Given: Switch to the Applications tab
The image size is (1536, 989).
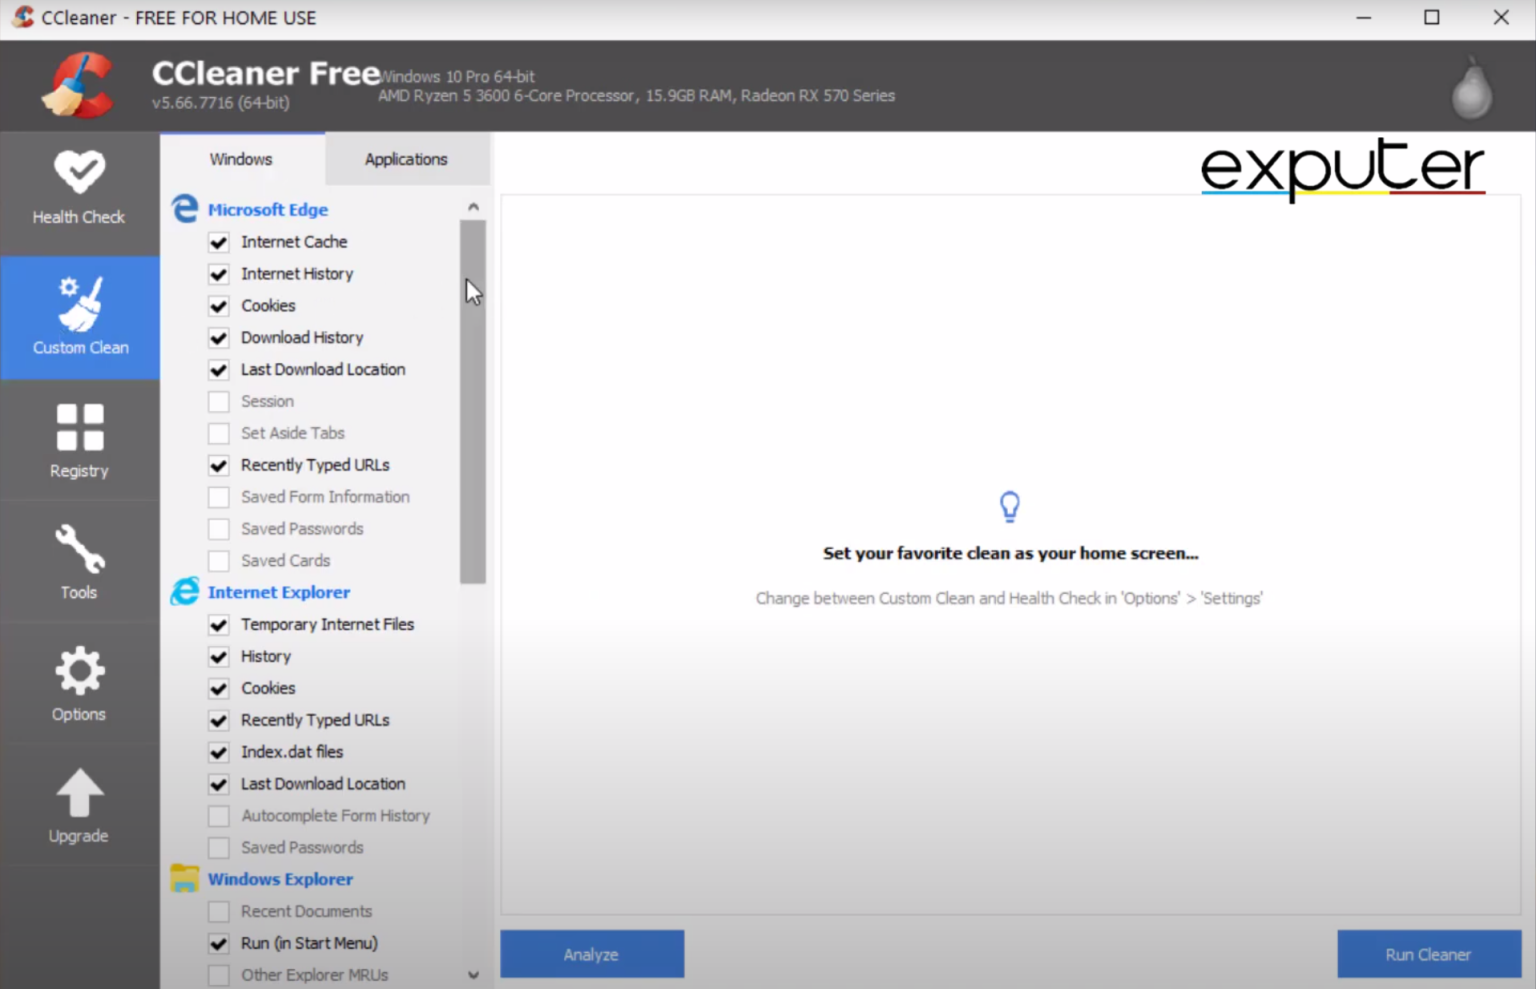Looking at the screenshot, I should pyautogui.click(x=406, y=158).
